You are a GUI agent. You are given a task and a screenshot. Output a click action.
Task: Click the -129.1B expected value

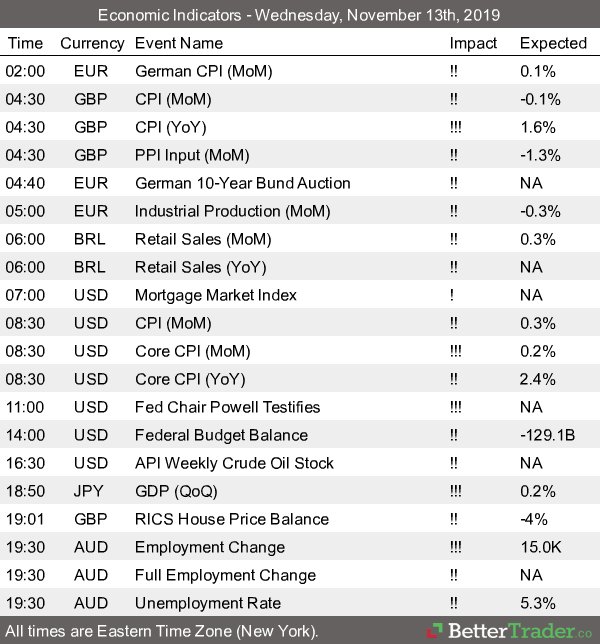(547, 435)
